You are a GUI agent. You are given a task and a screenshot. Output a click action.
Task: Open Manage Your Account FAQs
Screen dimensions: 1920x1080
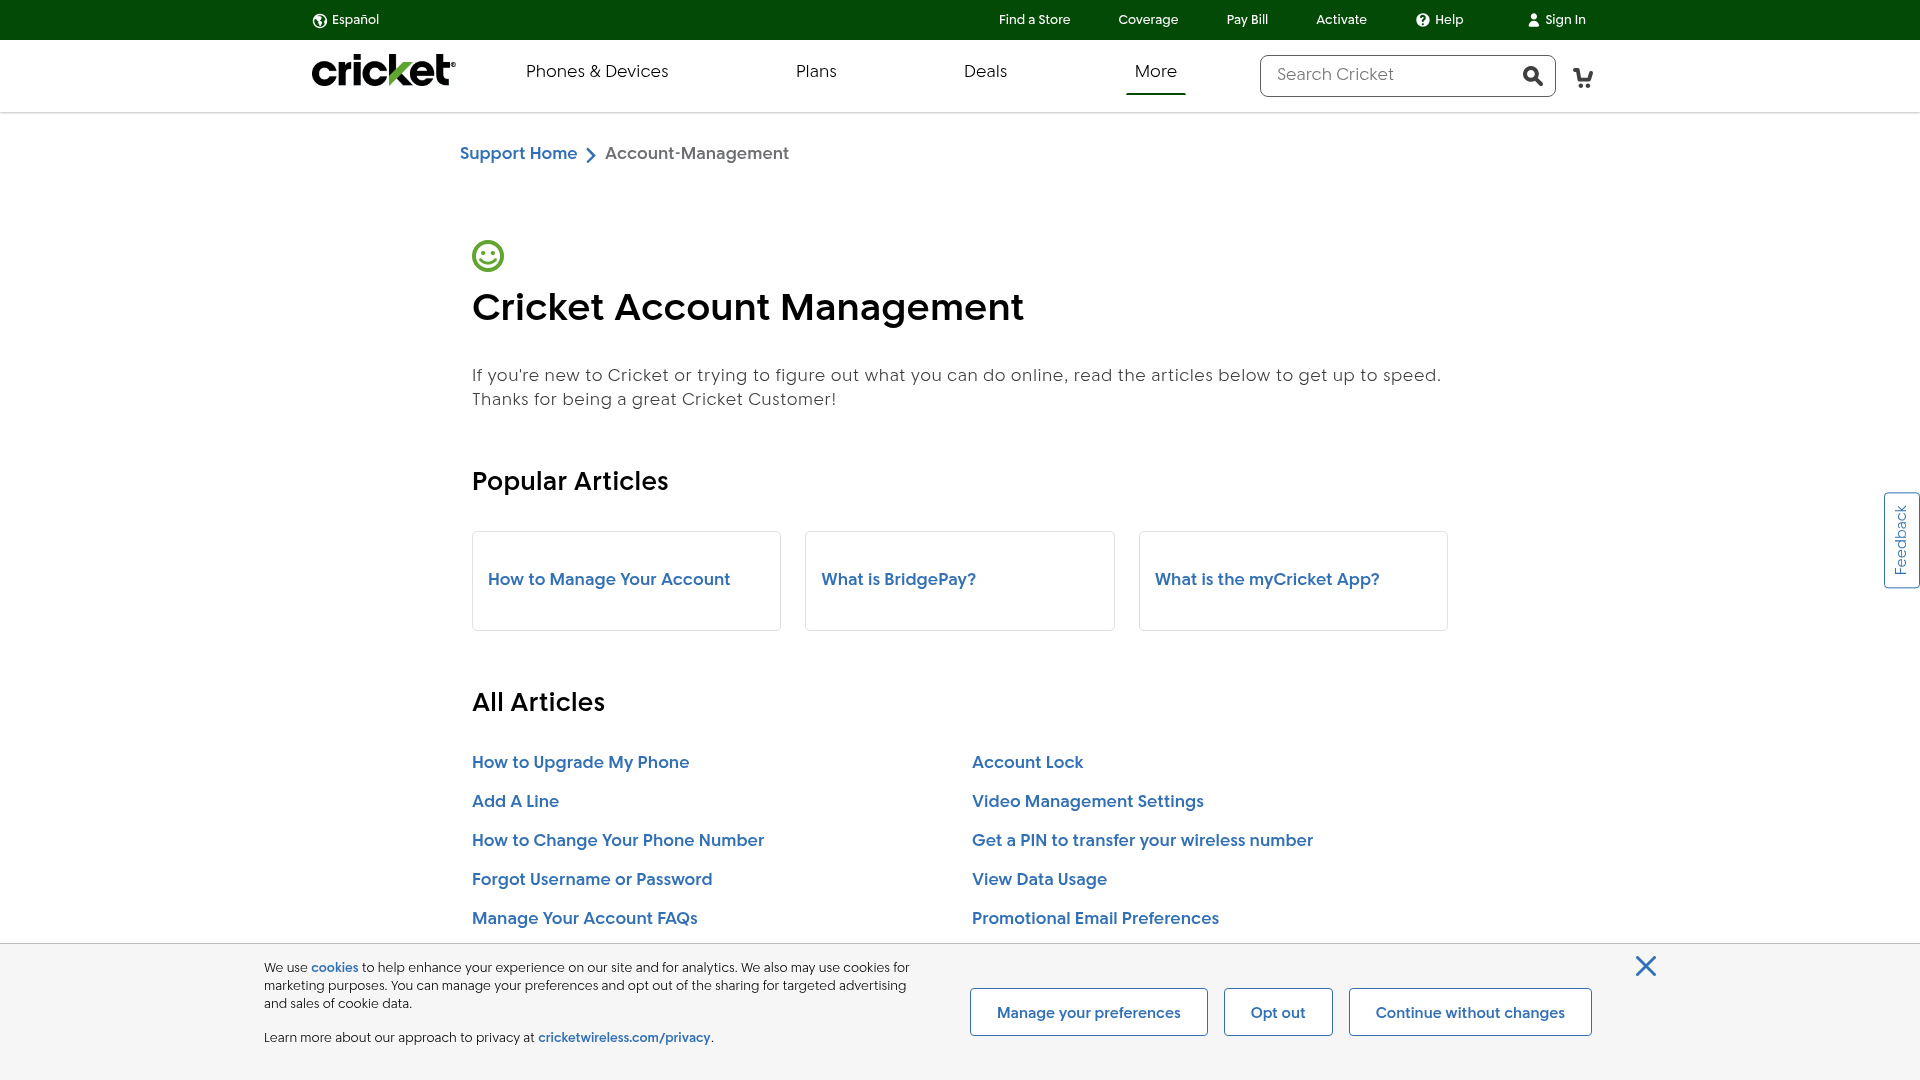[x=585, y=919]
